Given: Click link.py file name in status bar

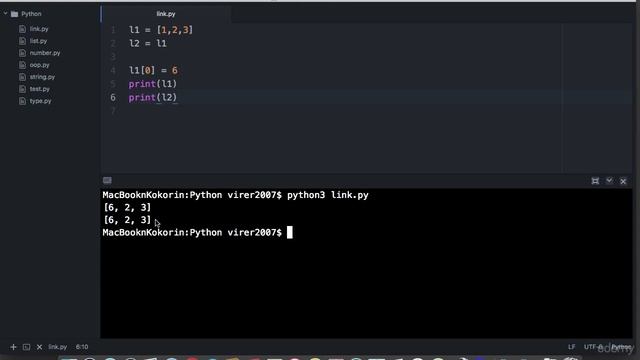Looking at the screenshot, I should (x=58, y=347).
